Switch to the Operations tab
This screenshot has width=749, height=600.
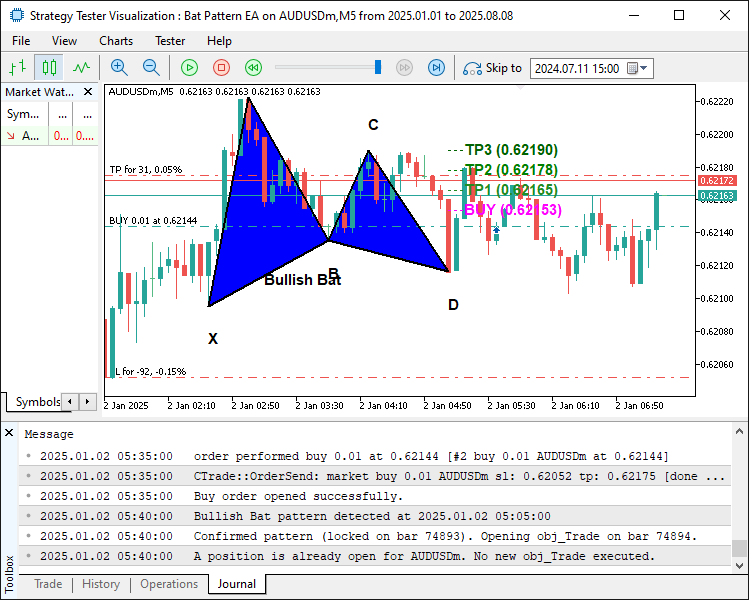tap(169, 584)
